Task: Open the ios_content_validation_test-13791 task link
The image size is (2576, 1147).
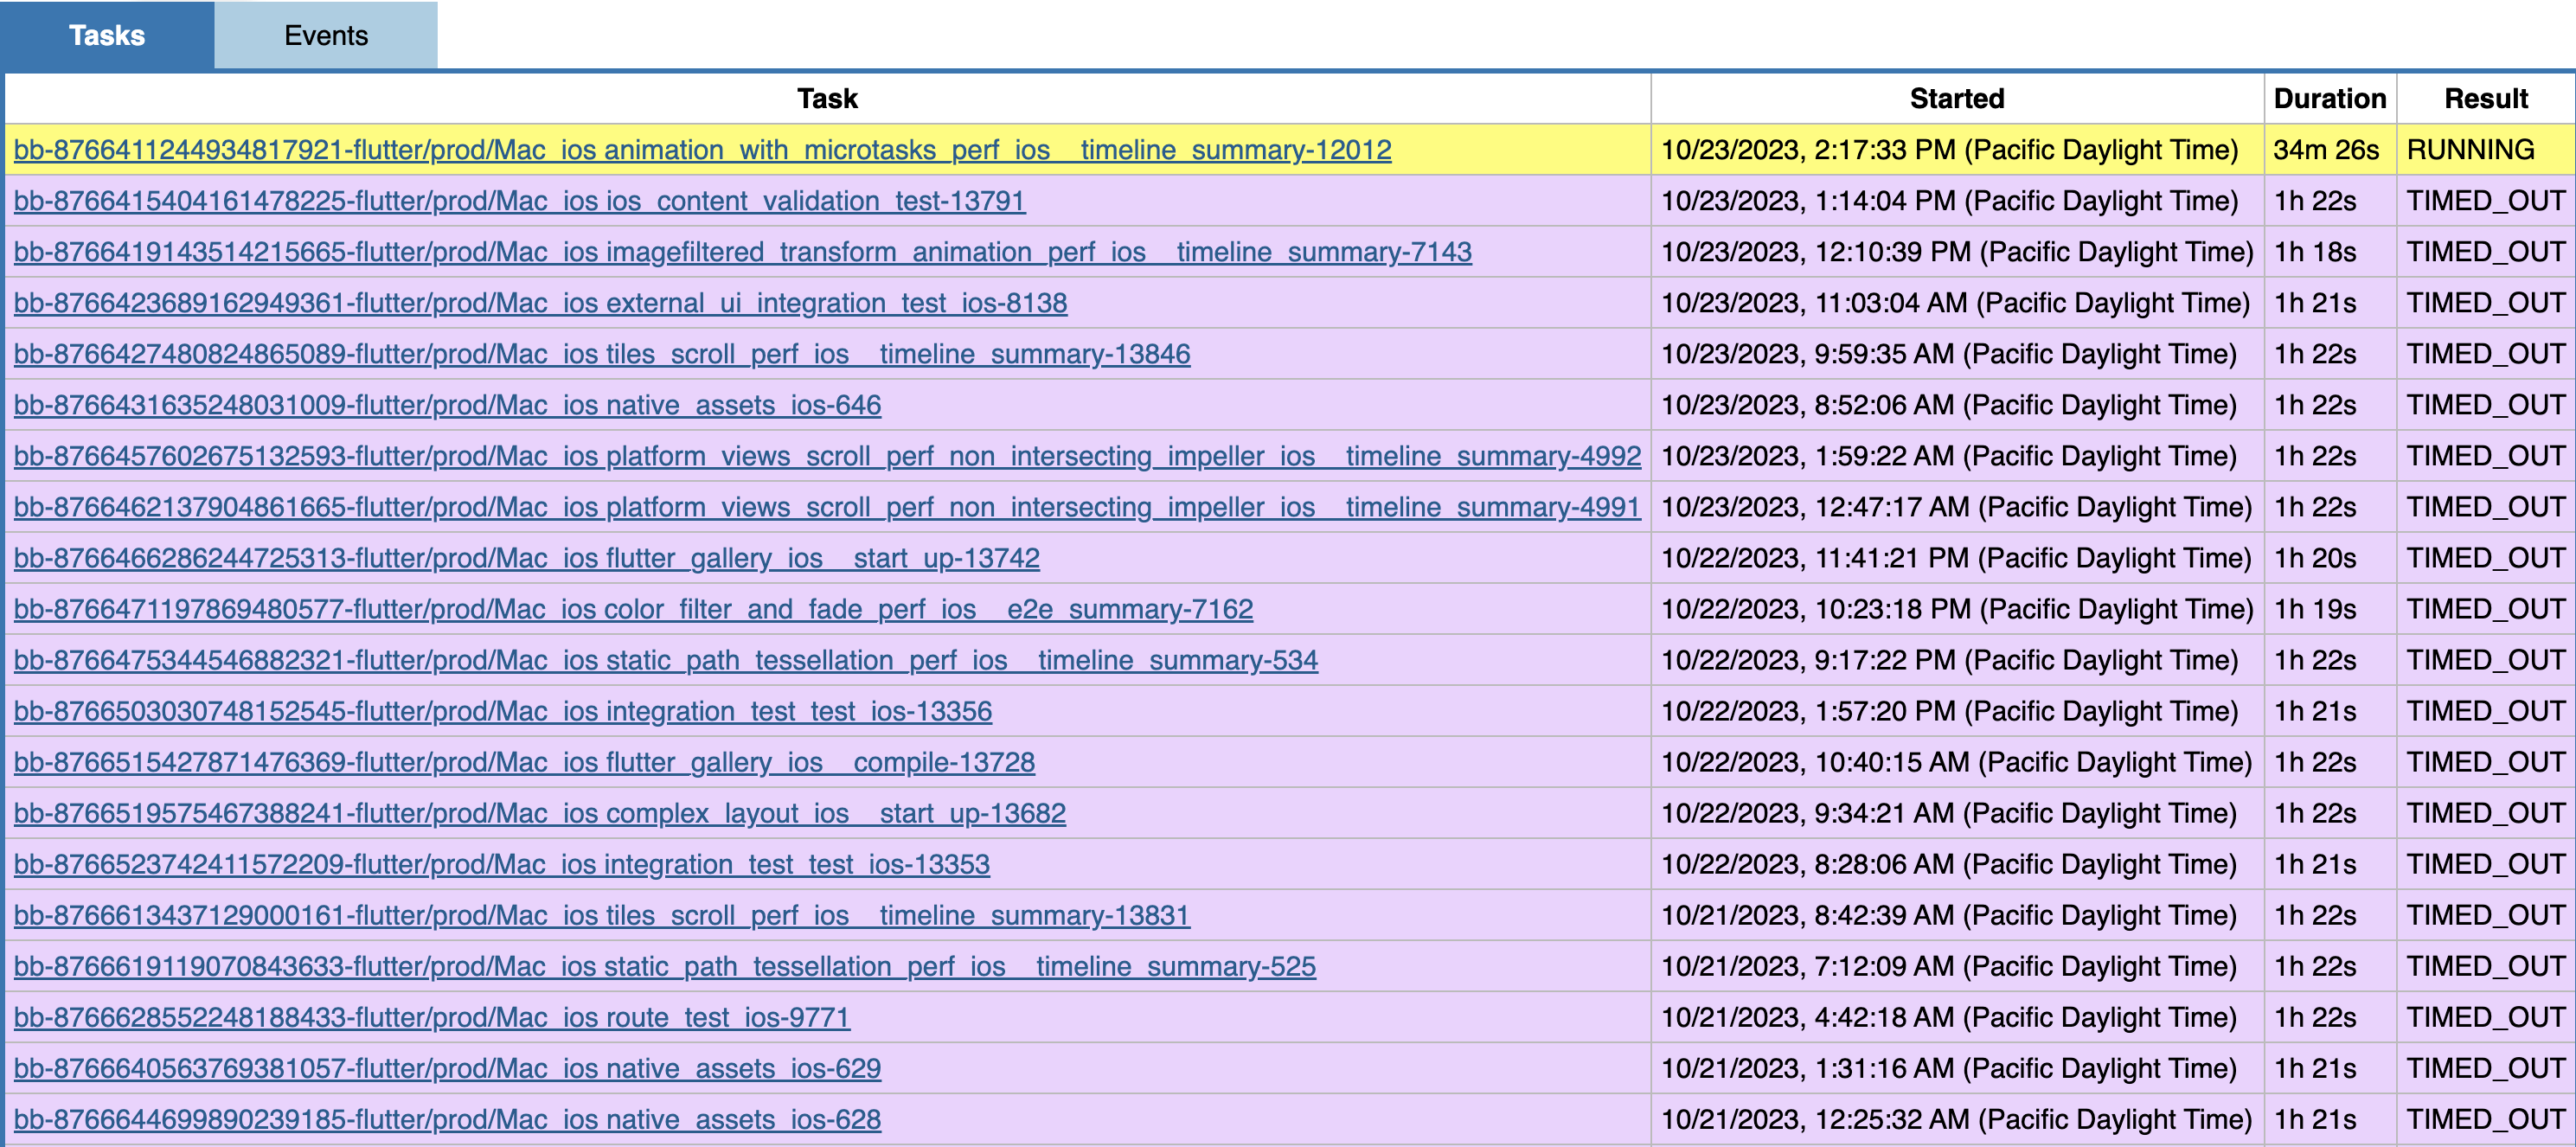Action: (519, 200)
